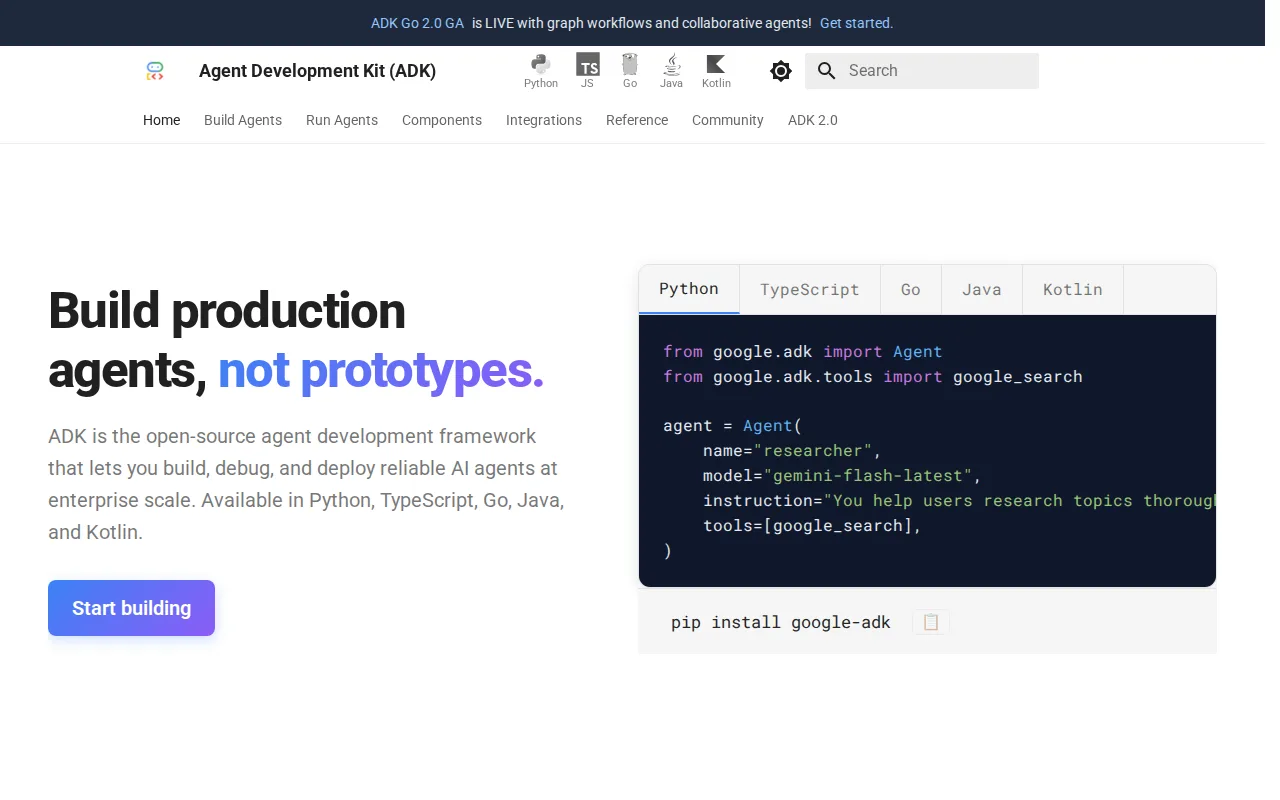Switch to the Java code sample tab
The height and width of the screenshot is (800, 1280).
click(982, 289)
